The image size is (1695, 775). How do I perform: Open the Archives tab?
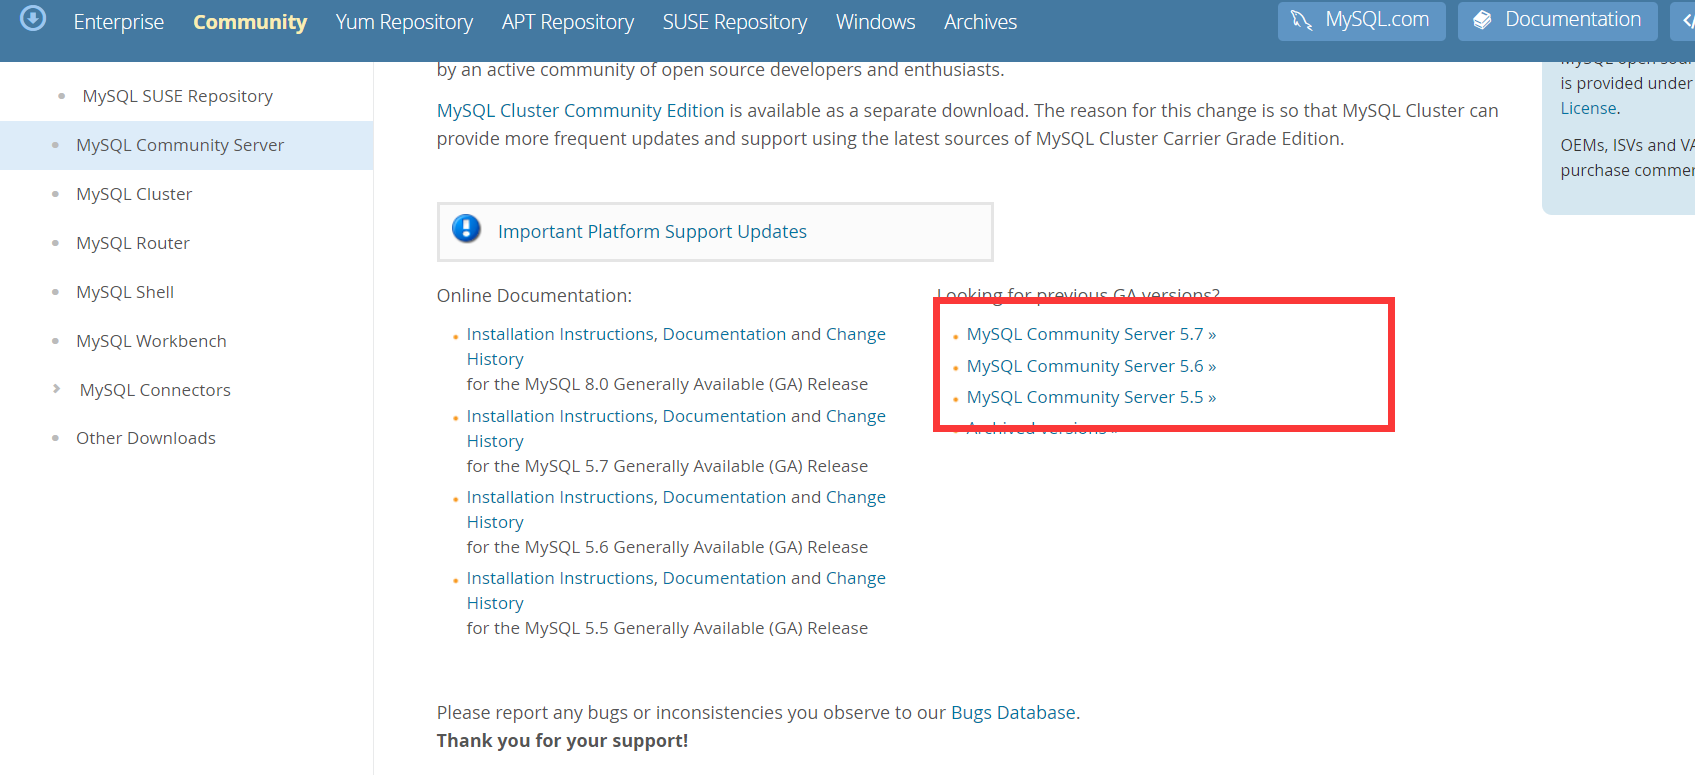[980, 22]
